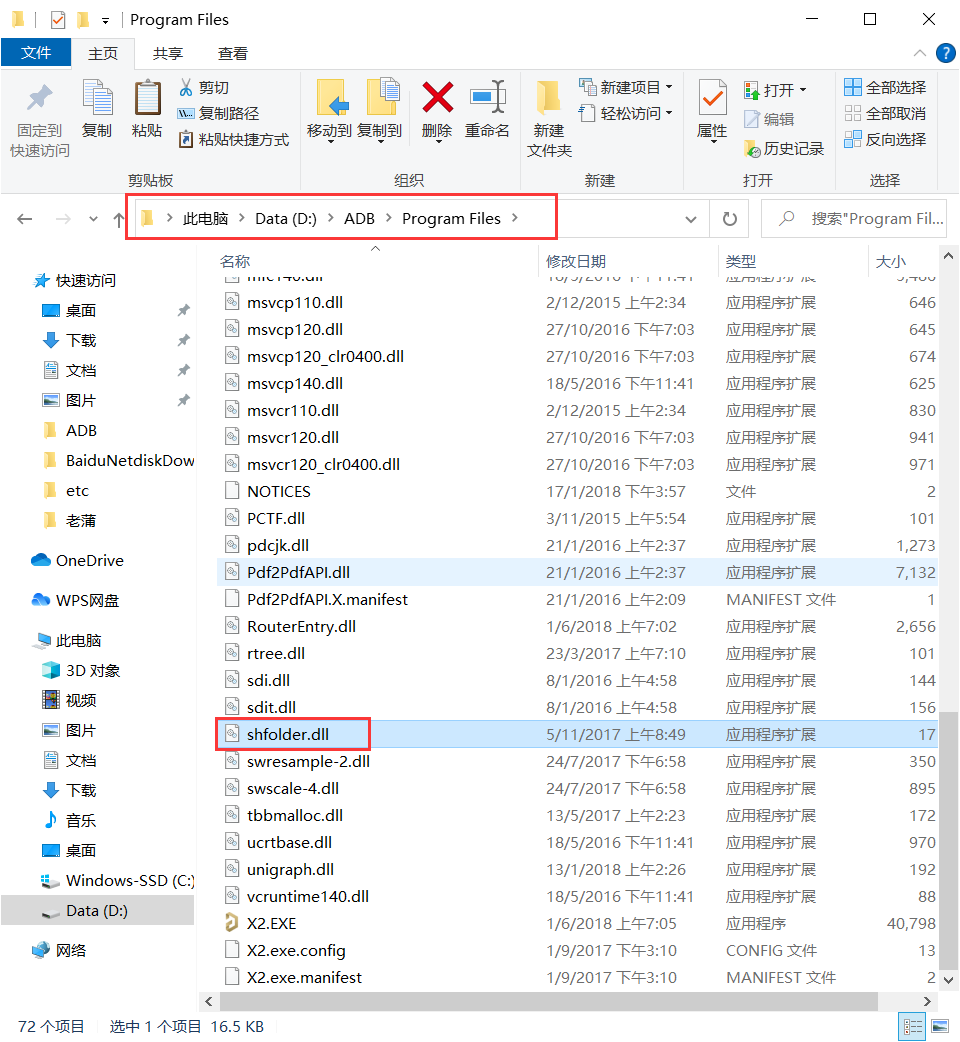
Task: Invert selection using 反向选择
Action: pyautogui.click(x=885, y=138)
